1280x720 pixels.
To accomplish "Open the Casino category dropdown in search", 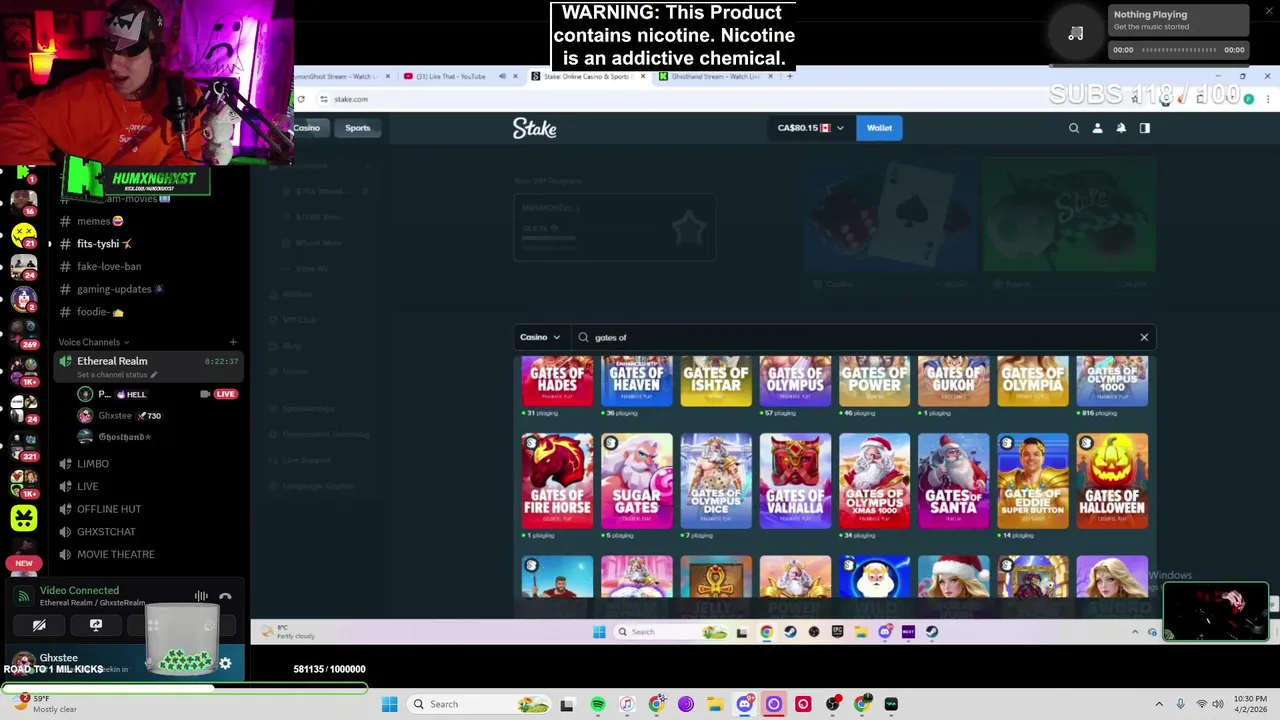I will 540,337.
